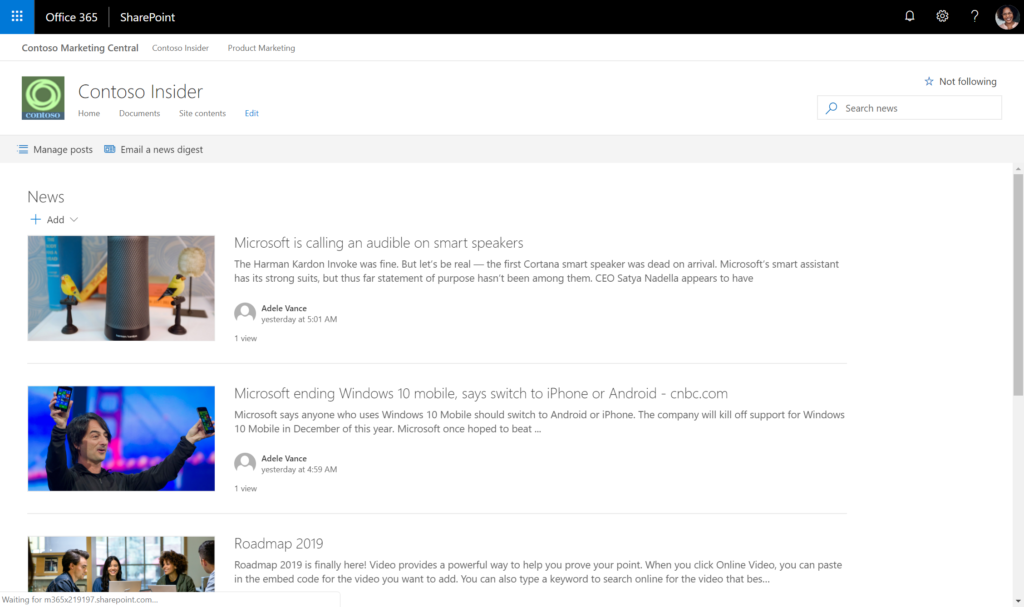Screen dimensions: 1024x607
Task: Click the Email a news digest button
Action: [x=153, y=149]
